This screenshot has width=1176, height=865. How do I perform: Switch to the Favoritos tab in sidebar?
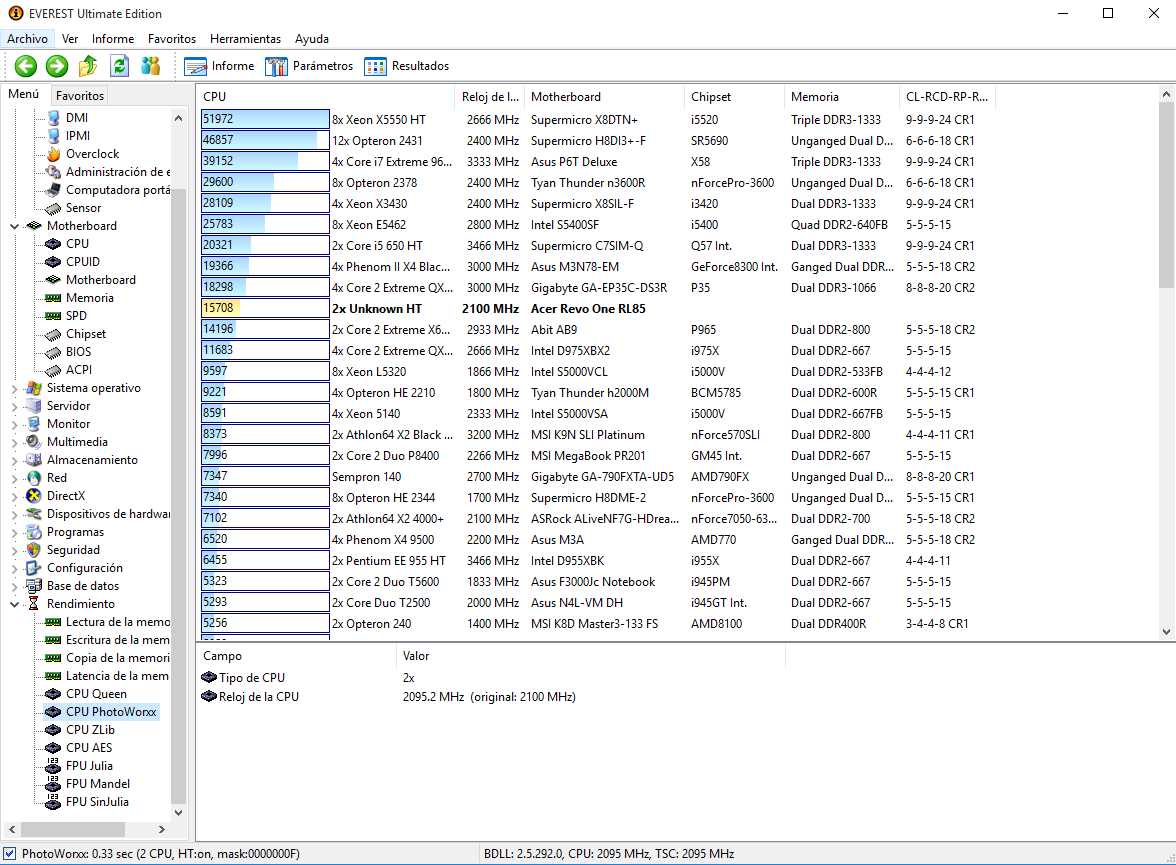tap(80, 95)
